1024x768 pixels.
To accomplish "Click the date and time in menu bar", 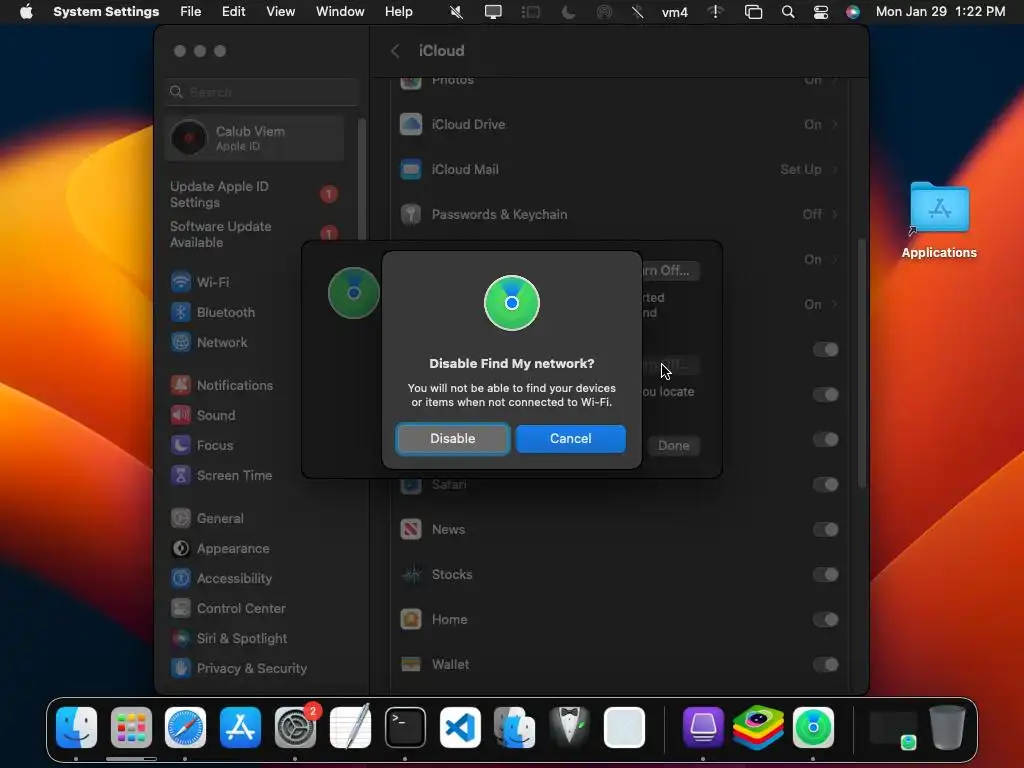I will click(940, 12).
